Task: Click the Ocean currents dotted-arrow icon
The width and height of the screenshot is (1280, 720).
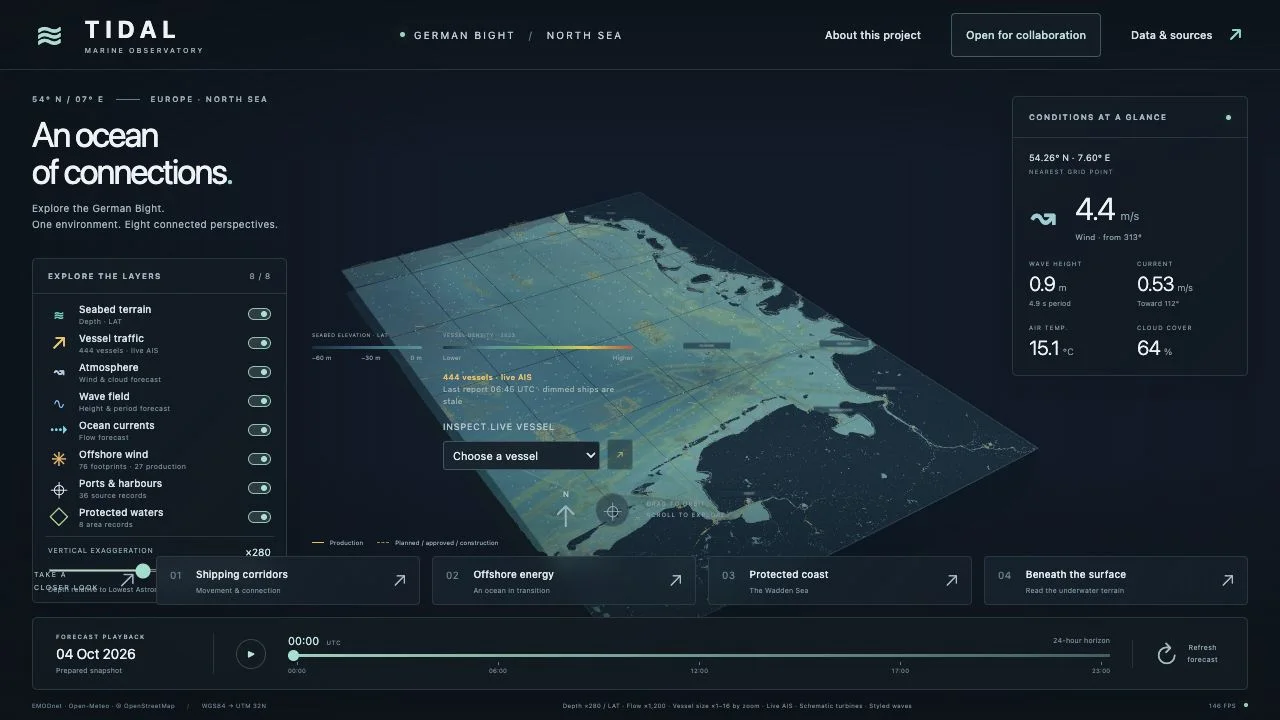Action: click(x=59, y=430)
